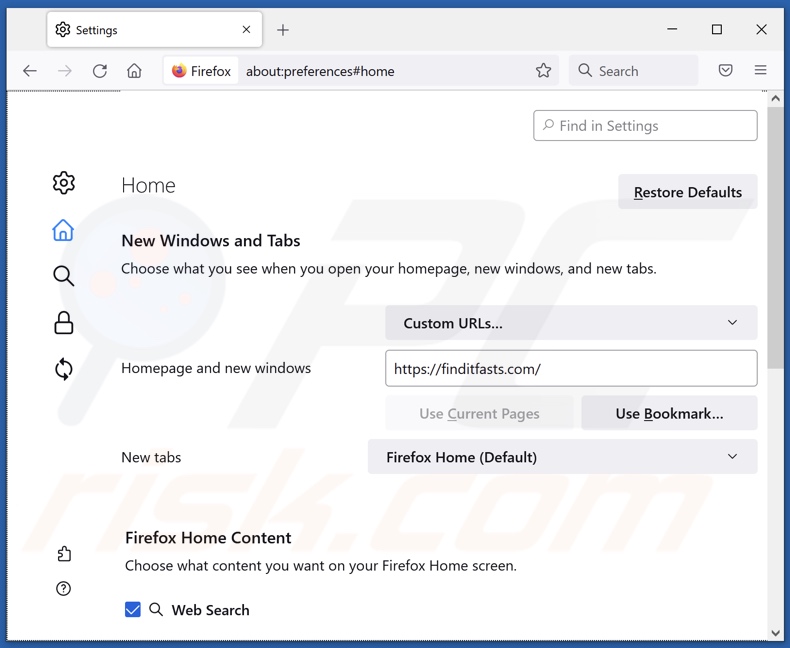Minimize the Firefox window
This screenshot has height=648, width=790.
click(x=672, y=29)
